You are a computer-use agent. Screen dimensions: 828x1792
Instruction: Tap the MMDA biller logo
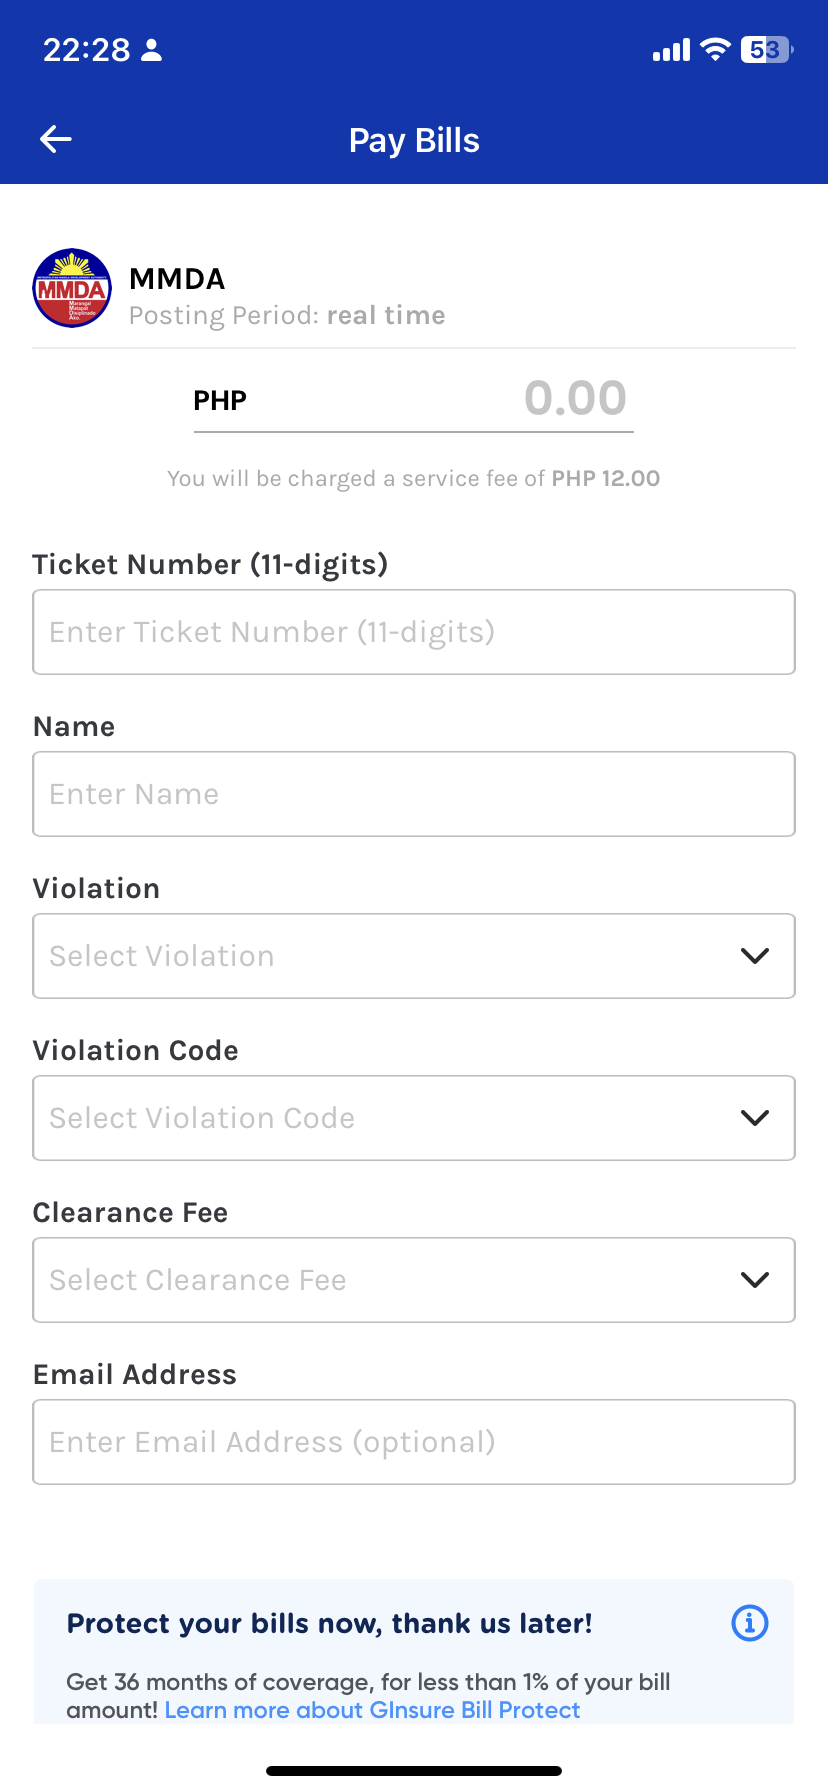pos(72,288)
